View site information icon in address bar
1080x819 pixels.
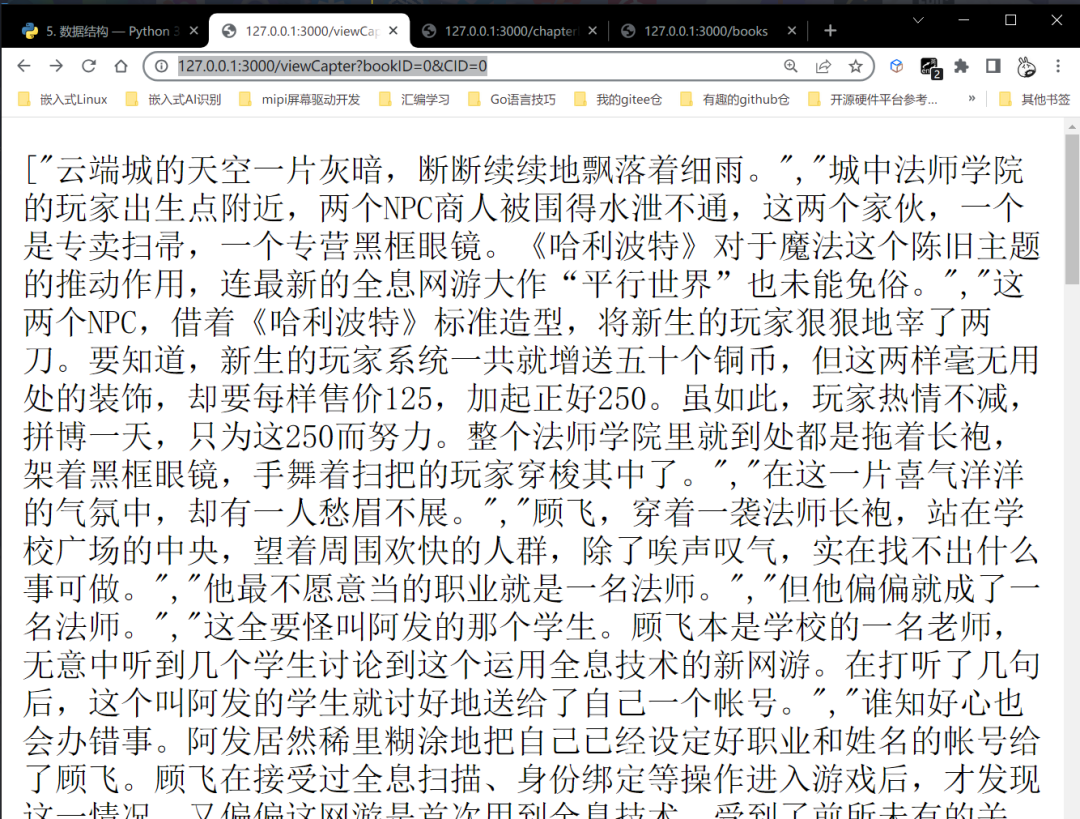pyautogui.click(x=161, y=66)
